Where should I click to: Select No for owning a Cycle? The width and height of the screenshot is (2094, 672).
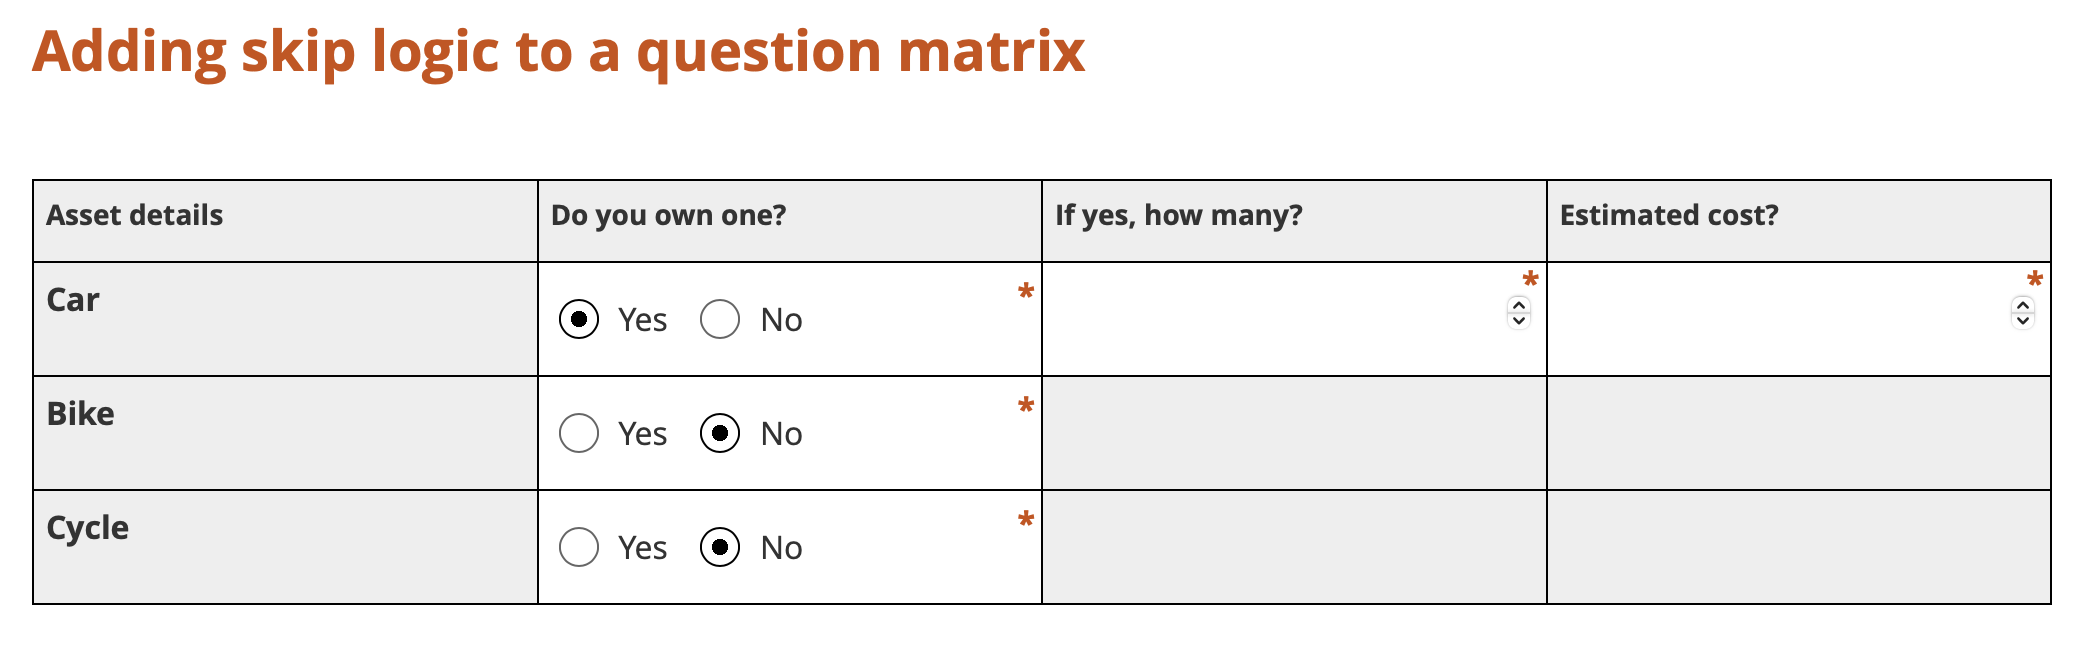pos(719,547)
